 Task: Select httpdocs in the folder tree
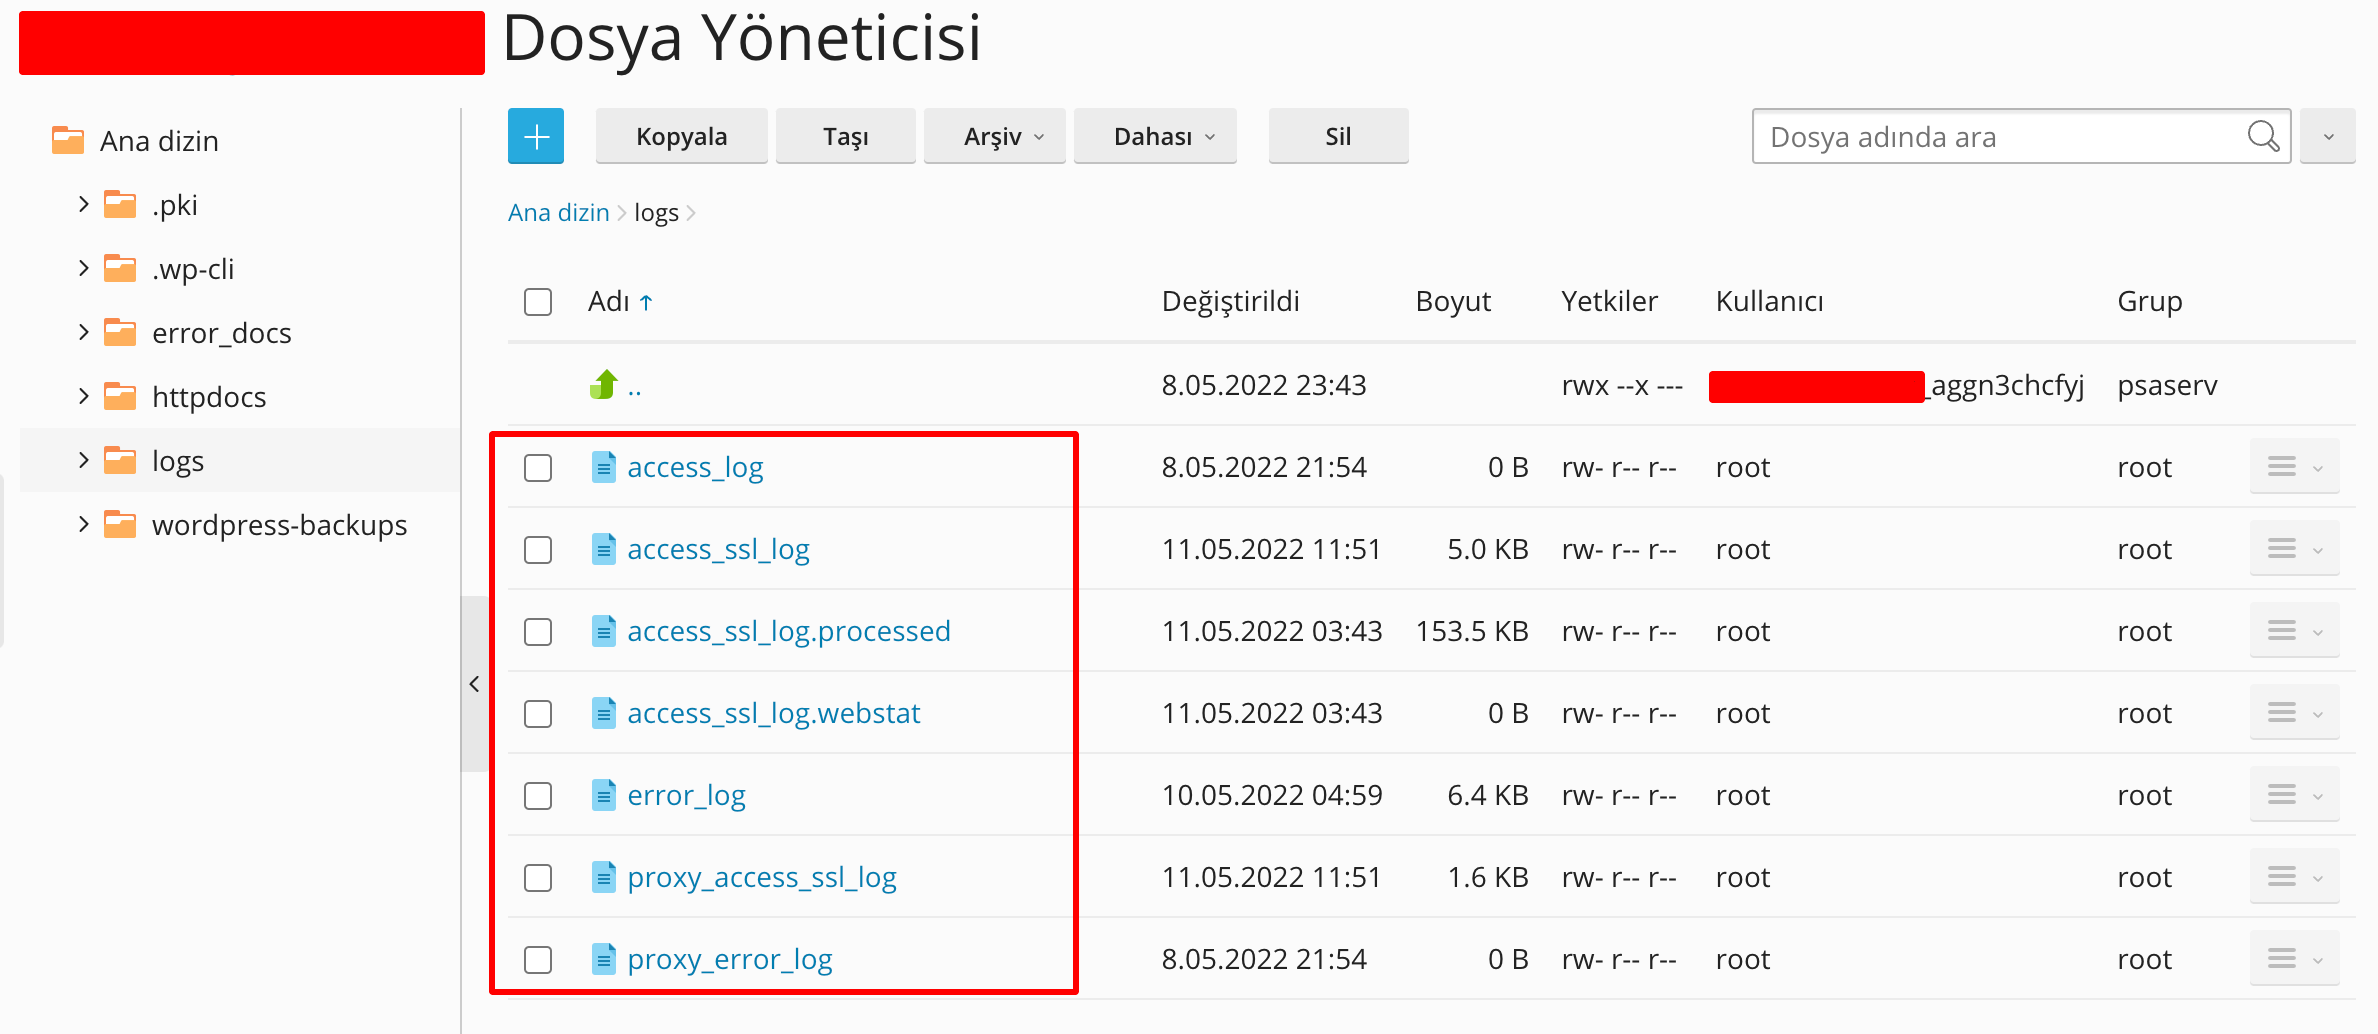(209, 396)
